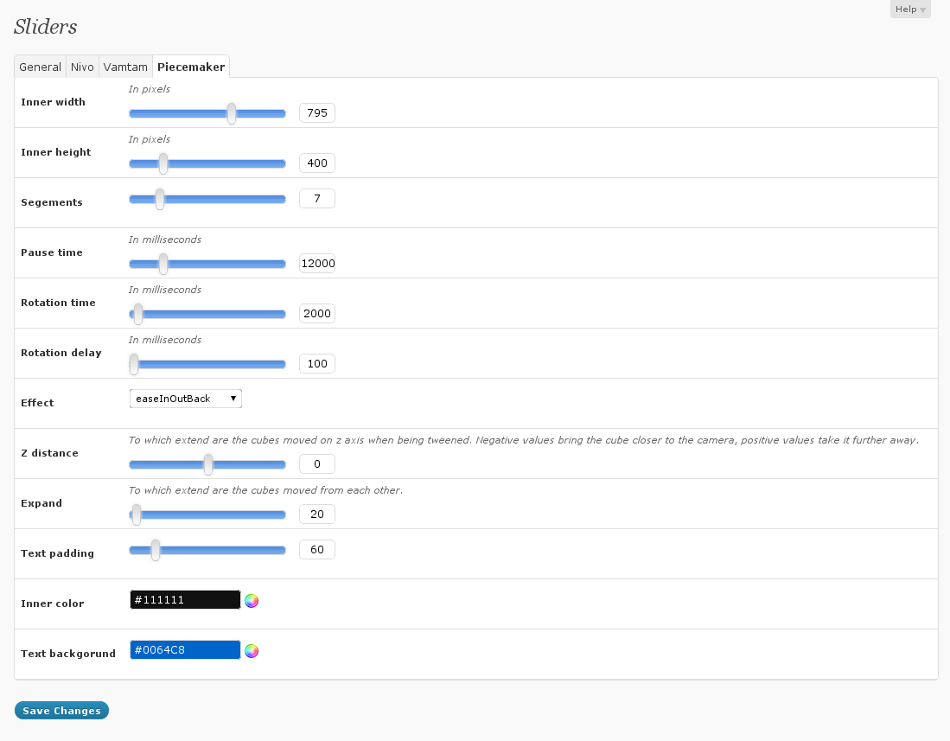This screenshot has height=741, width=950.
Task: Switch to the Nivo tab
Action: pyautogui.click(x=82, y=67)
